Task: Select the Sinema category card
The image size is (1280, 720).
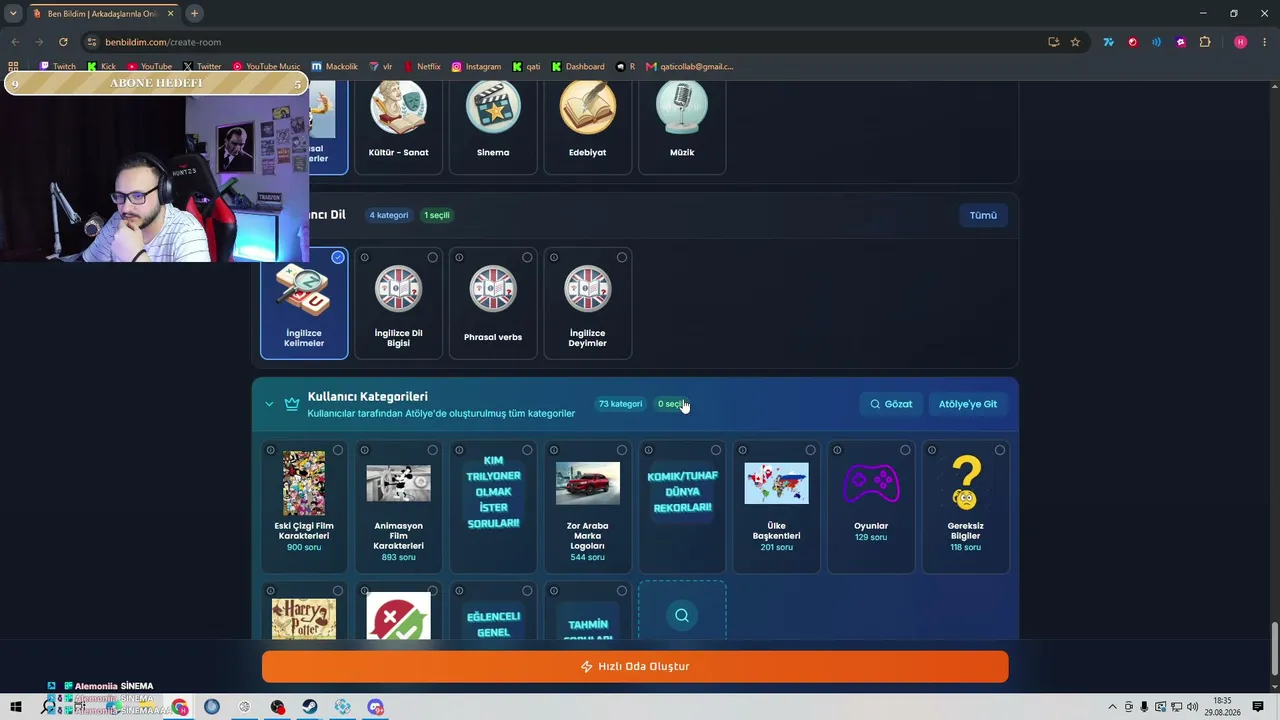Action: tap(493, 126)
